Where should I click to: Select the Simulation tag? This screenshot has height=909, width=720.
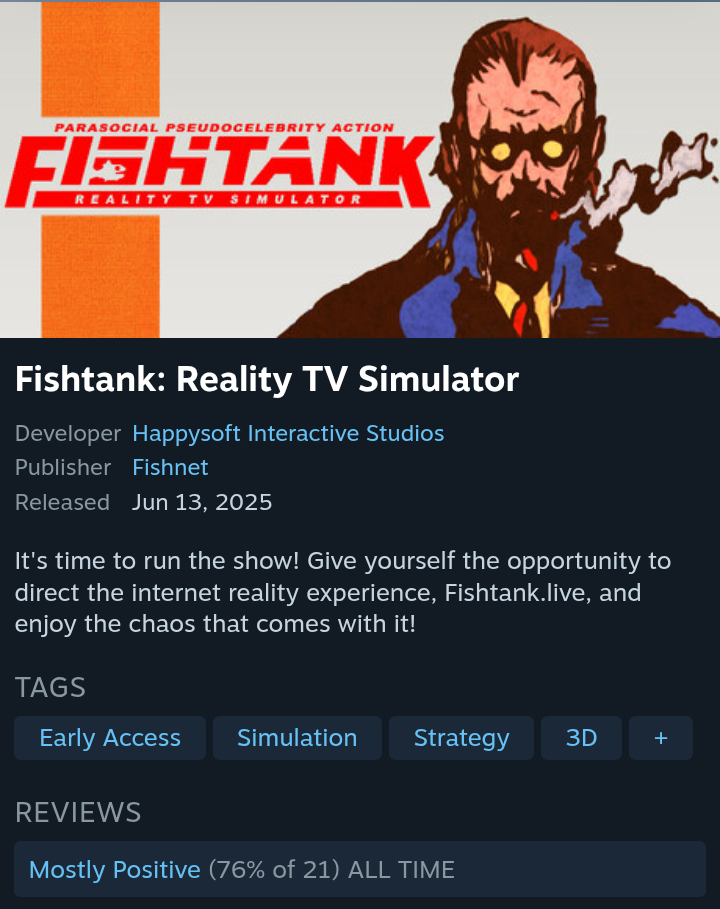click(297, 738)
